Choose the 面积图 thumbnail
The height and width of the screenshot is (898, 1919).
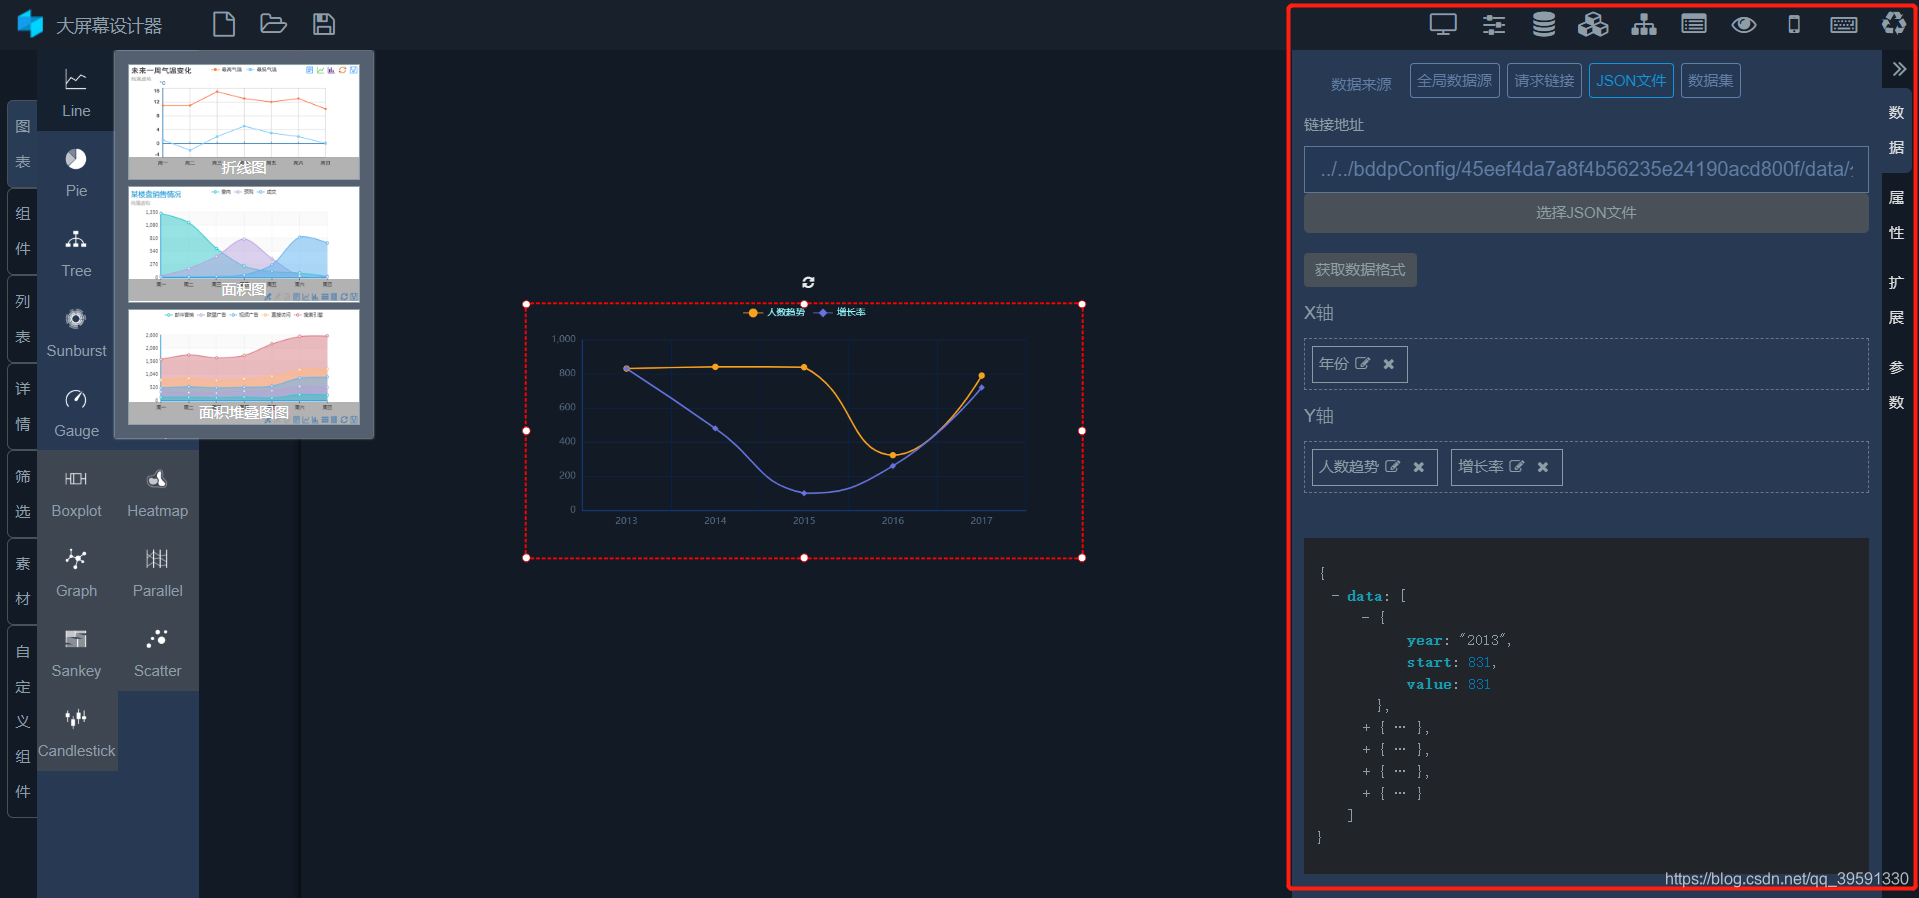pos(244,244)
